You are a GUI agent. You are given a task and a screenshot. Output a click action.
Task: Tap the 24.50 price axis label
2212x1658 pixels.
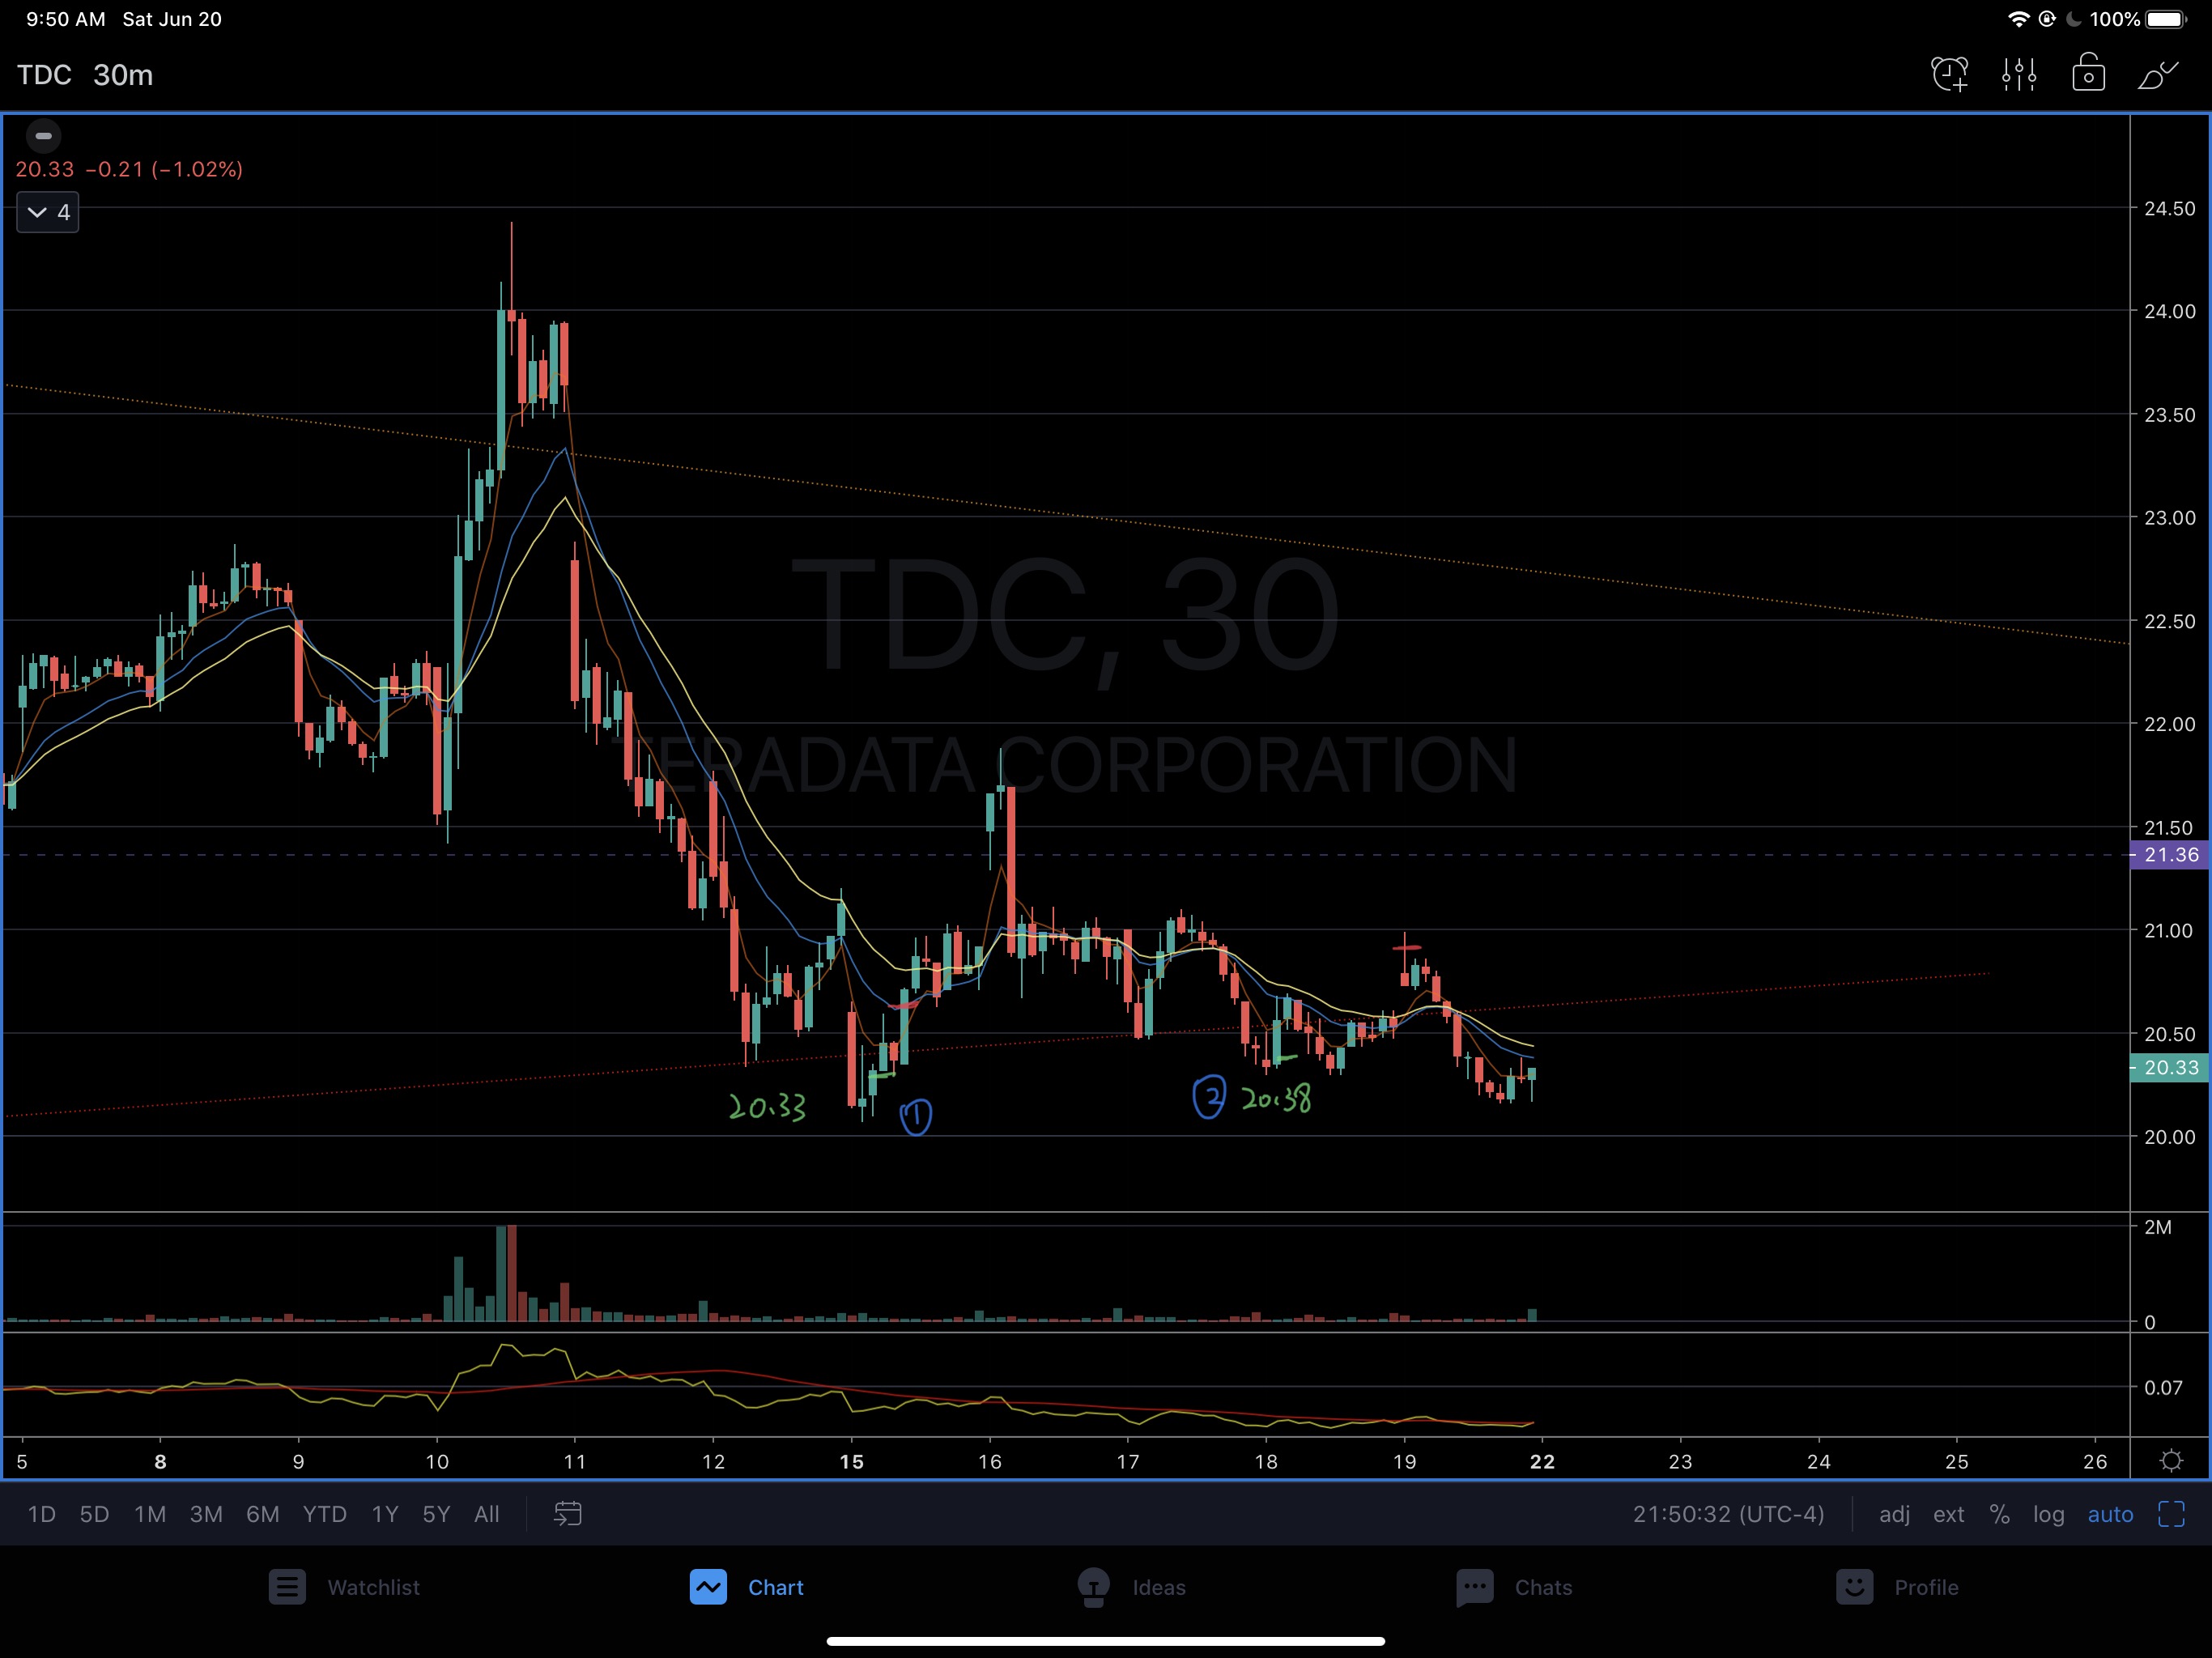coord(2169,208)
